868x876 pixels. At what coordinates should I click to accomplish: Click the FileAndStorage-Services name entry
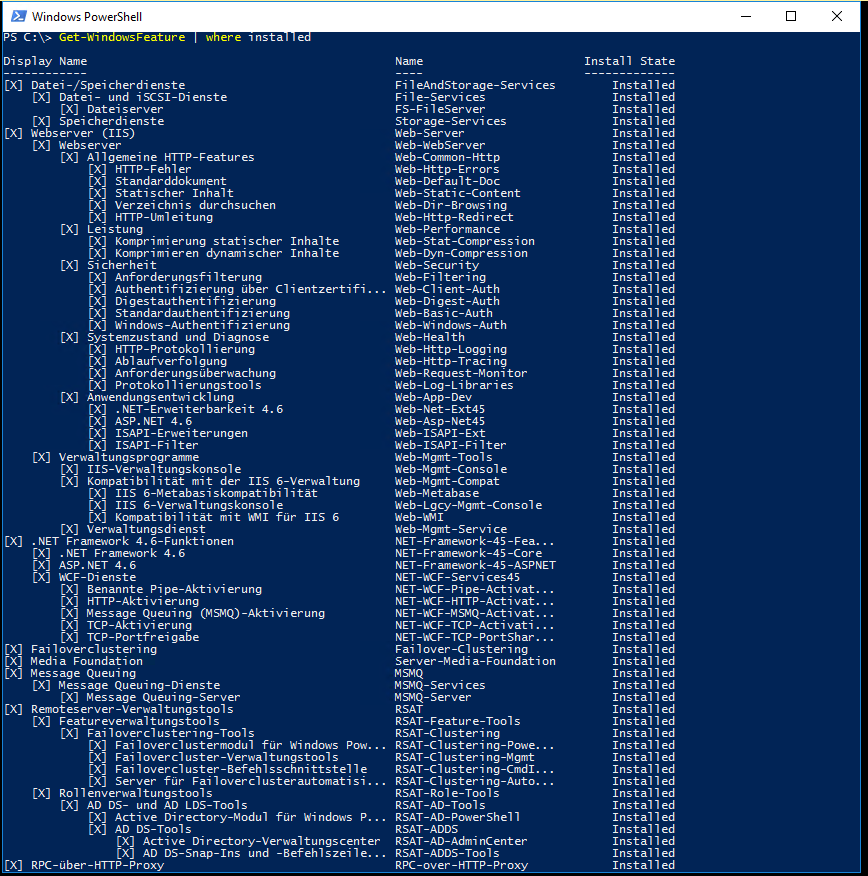pos(475,85)
